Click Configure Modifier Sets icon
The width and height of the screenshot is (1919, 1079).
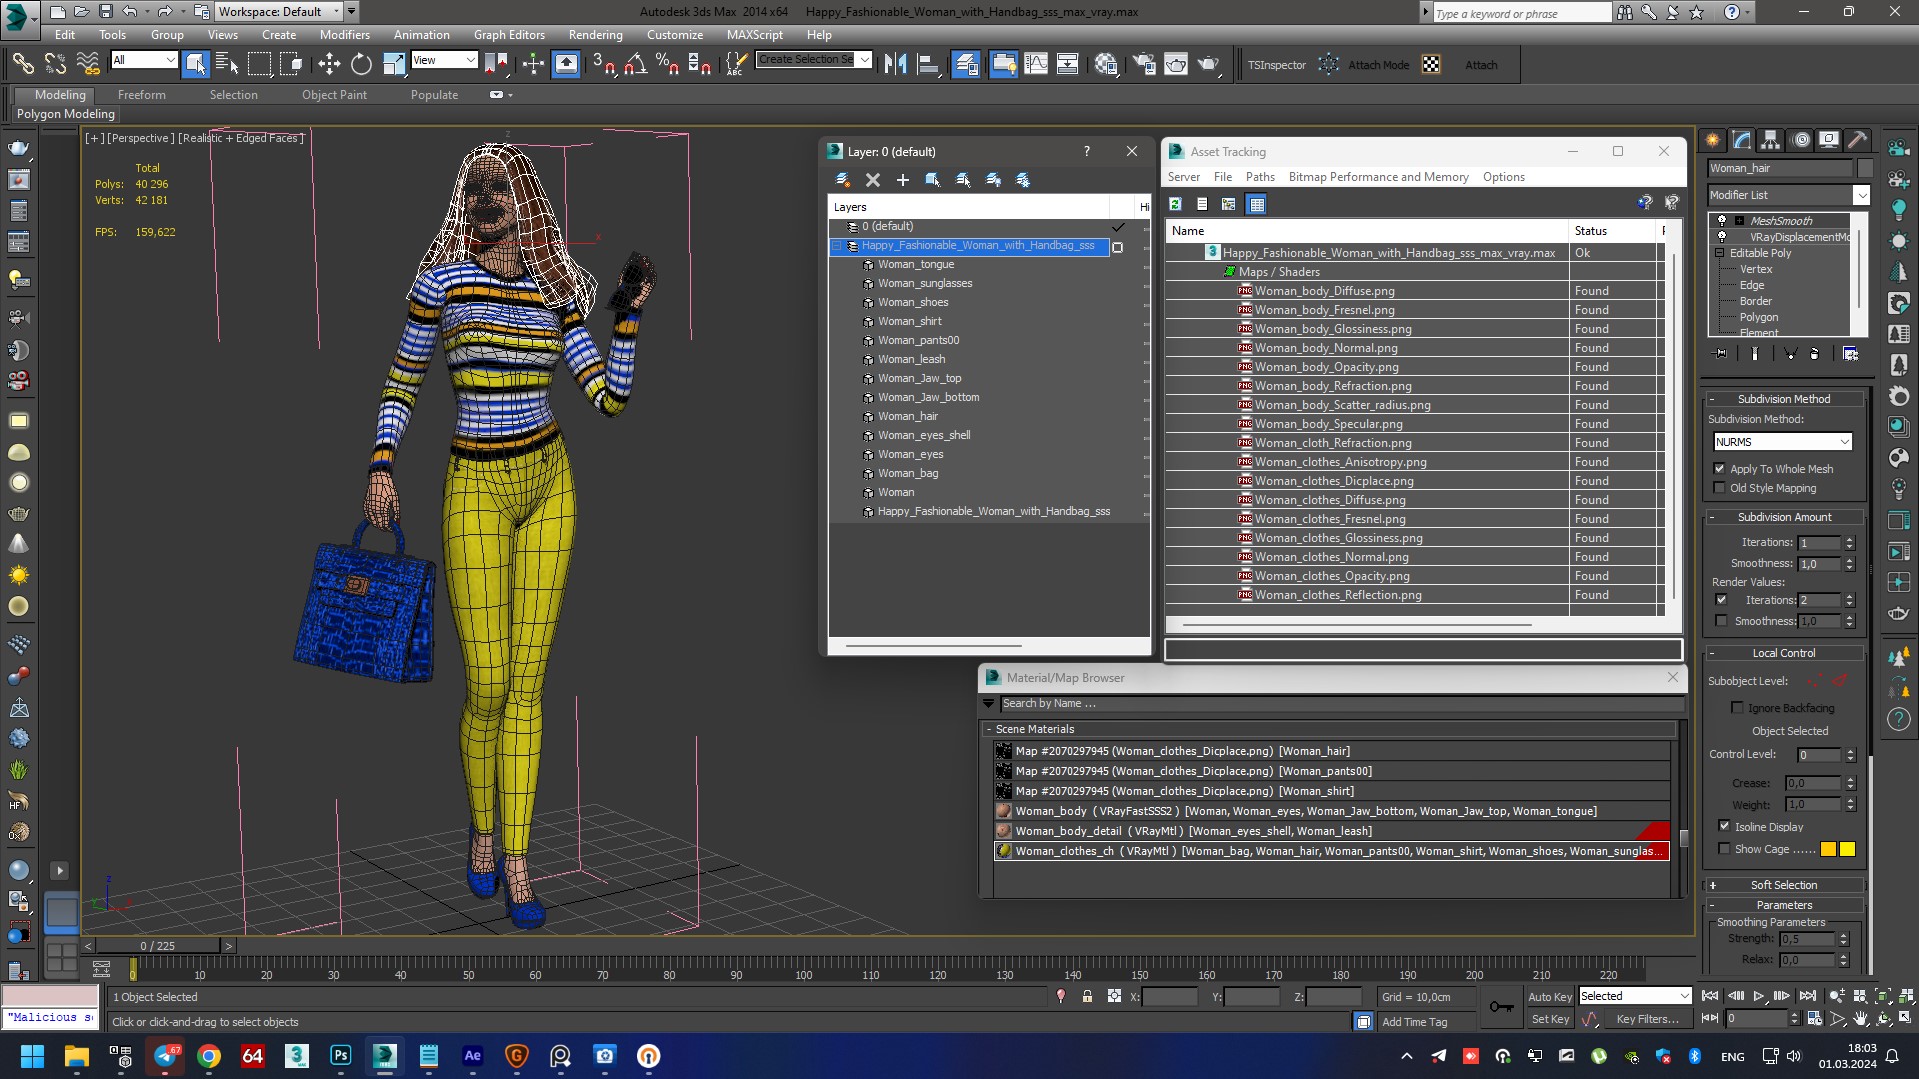1851,354
